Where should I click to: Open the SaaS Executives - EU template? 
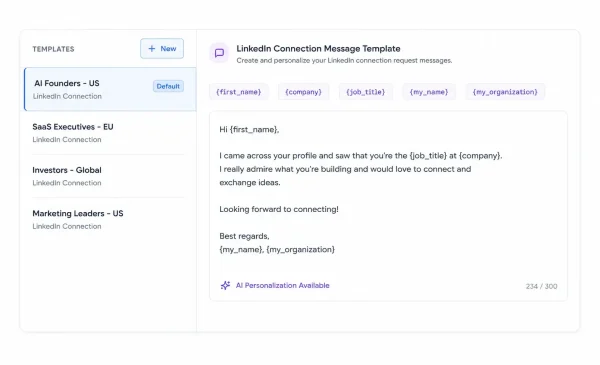click(108, 133)
